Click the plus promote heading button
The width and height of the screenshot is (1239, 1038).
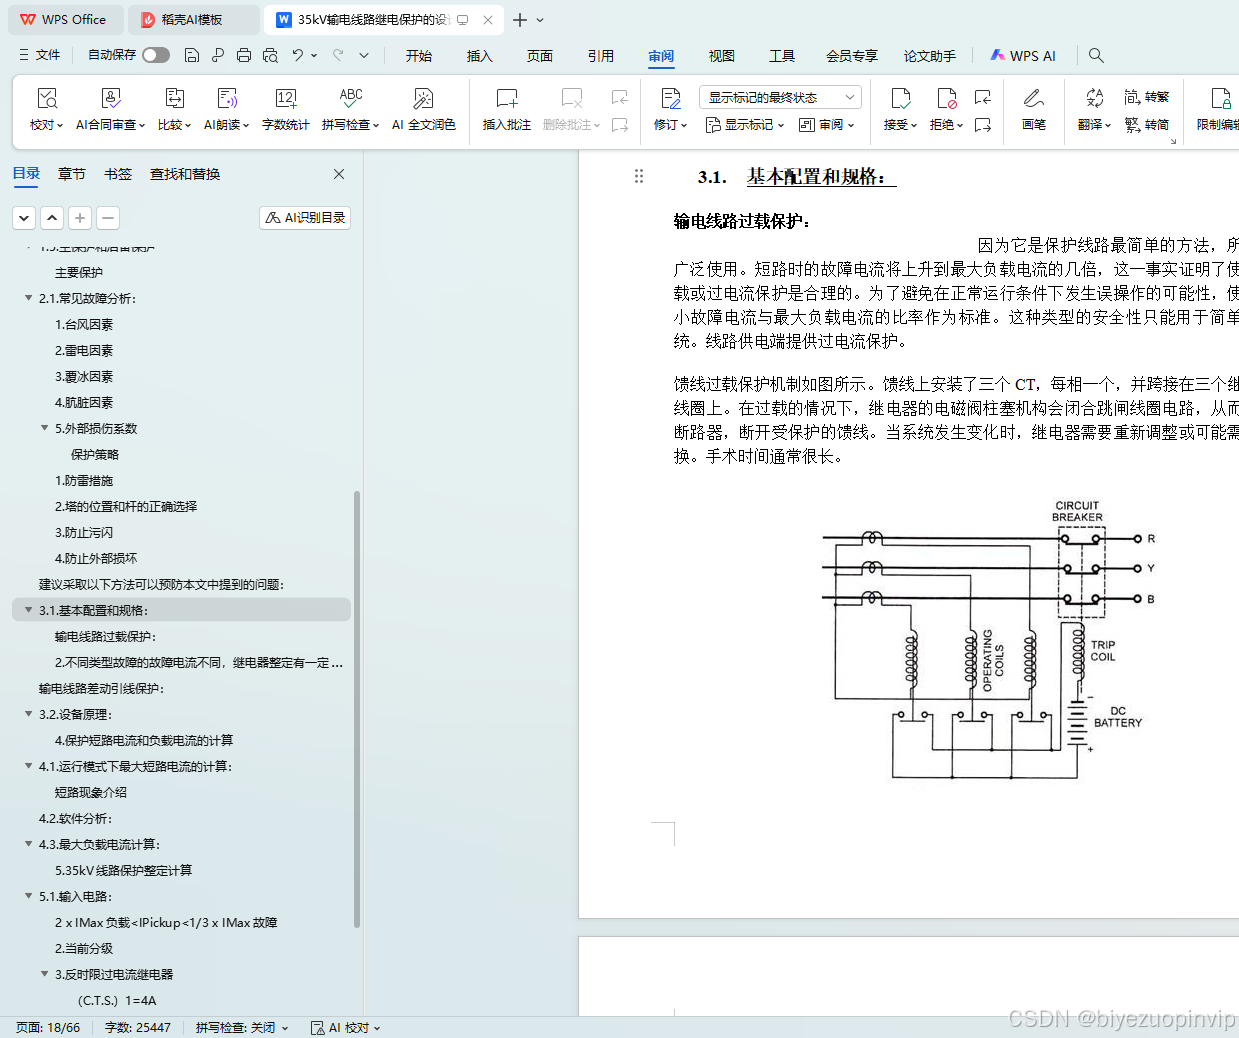(80, 217)
